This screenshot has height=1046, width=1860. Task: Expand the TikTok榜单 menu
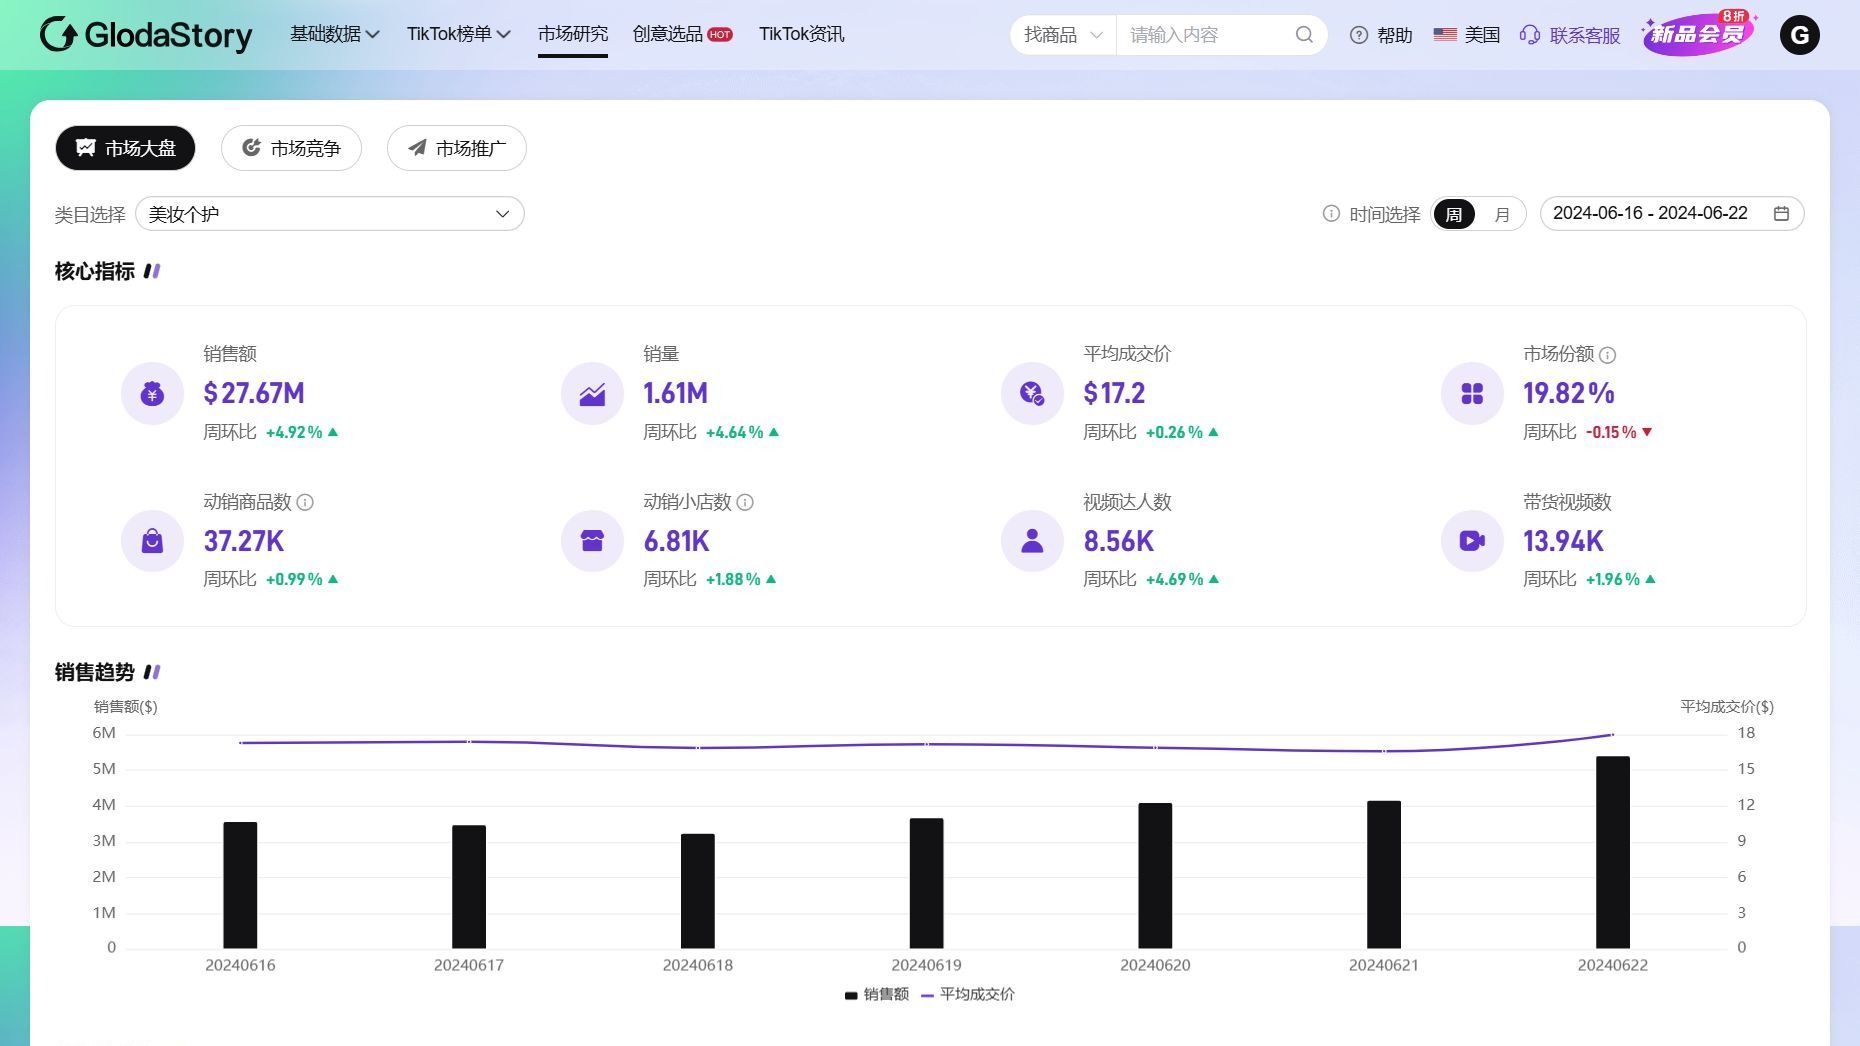(x=455, y=33)
